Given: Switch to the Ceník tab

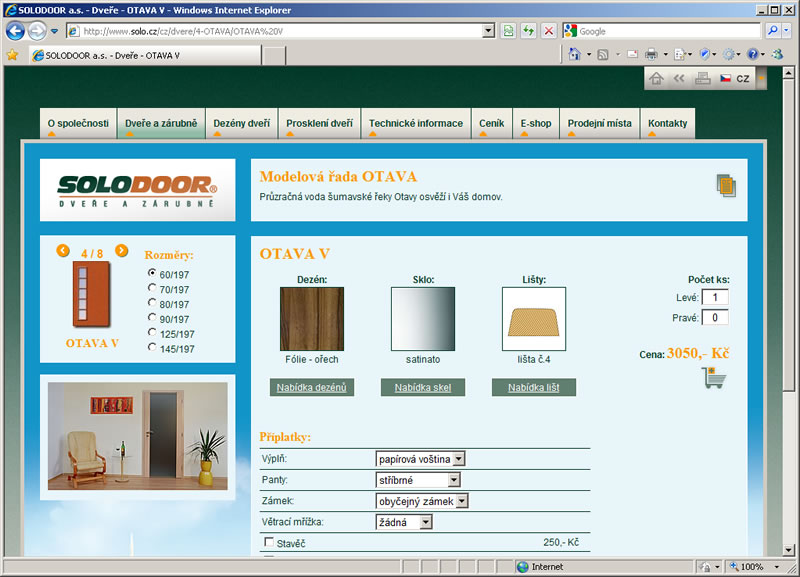Looking at the screenshot, I should point(491,124).
